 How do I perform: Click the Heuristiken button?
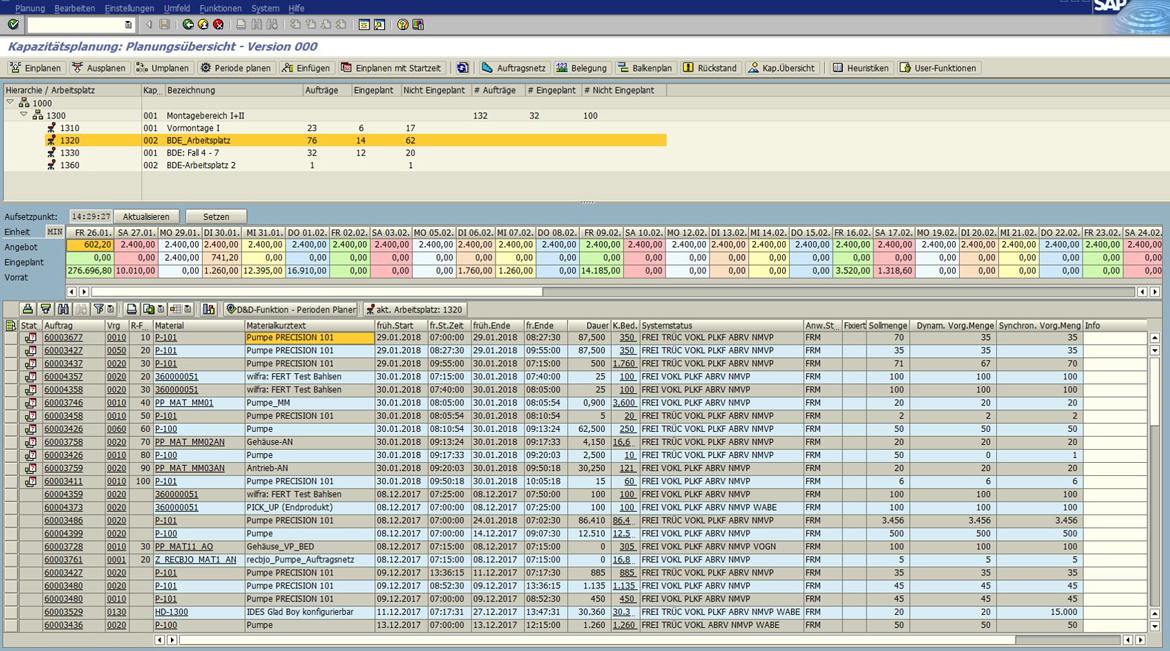[x=861, y=68]
